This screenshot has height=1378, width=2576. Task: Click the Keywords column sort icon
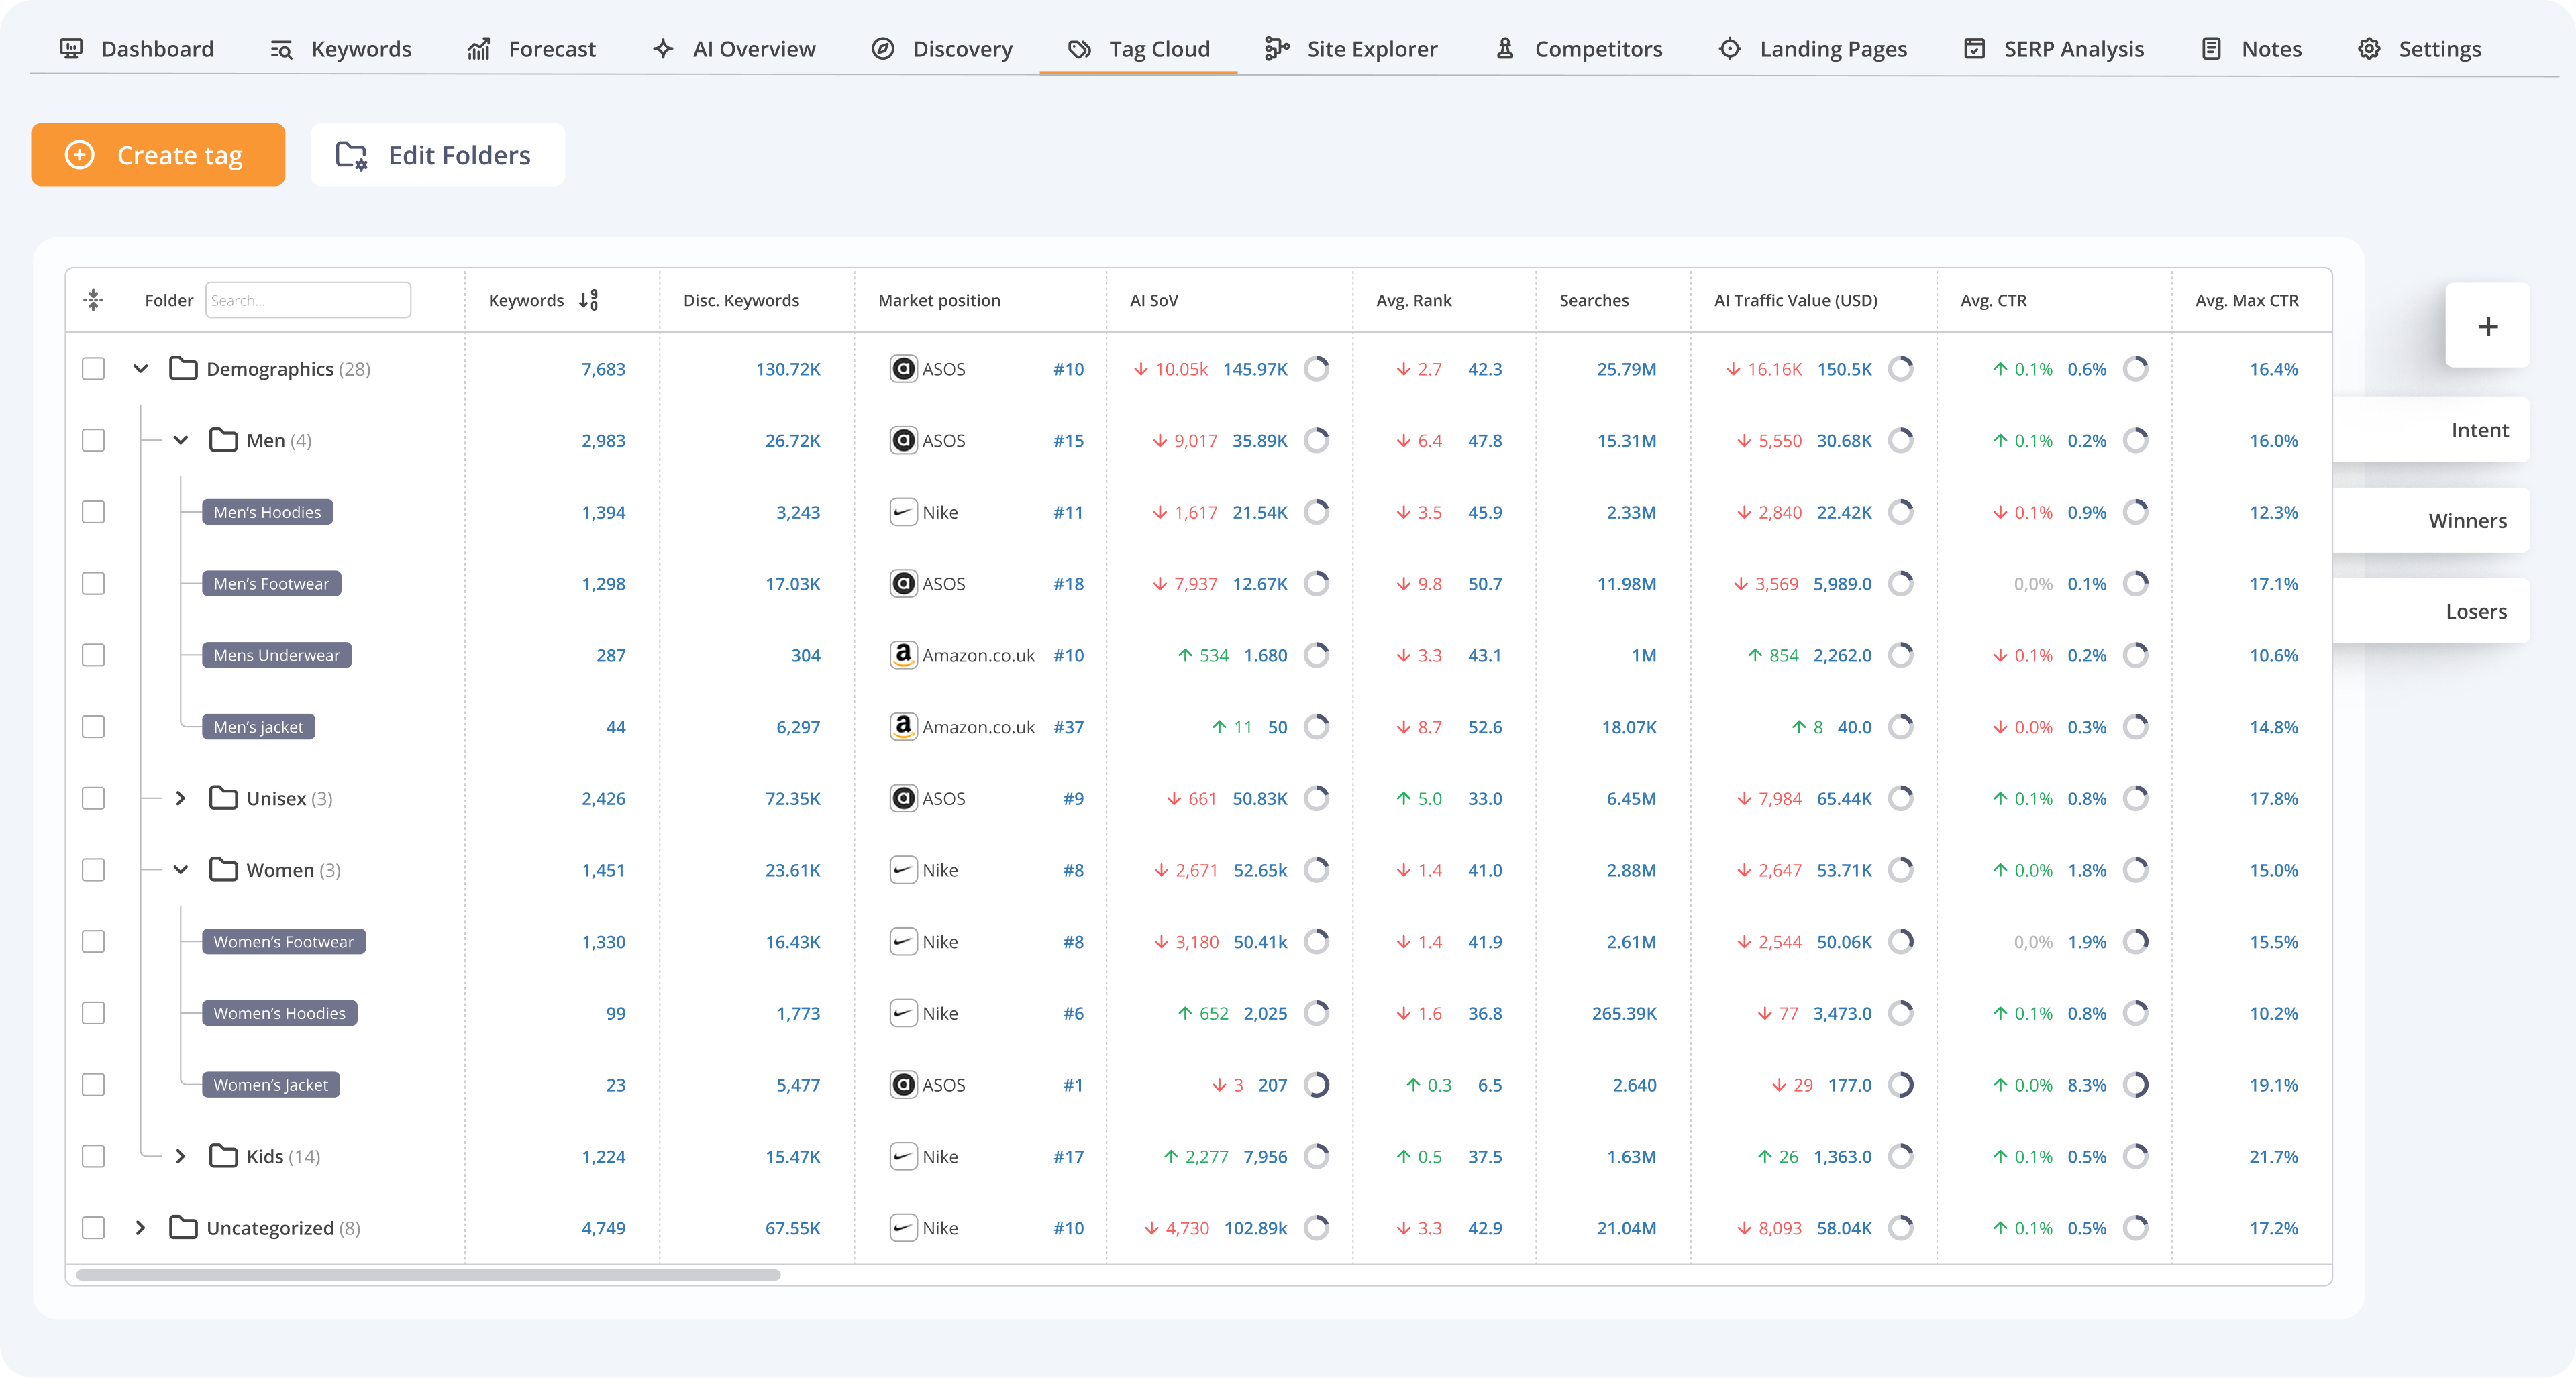[x=589, y=300]
